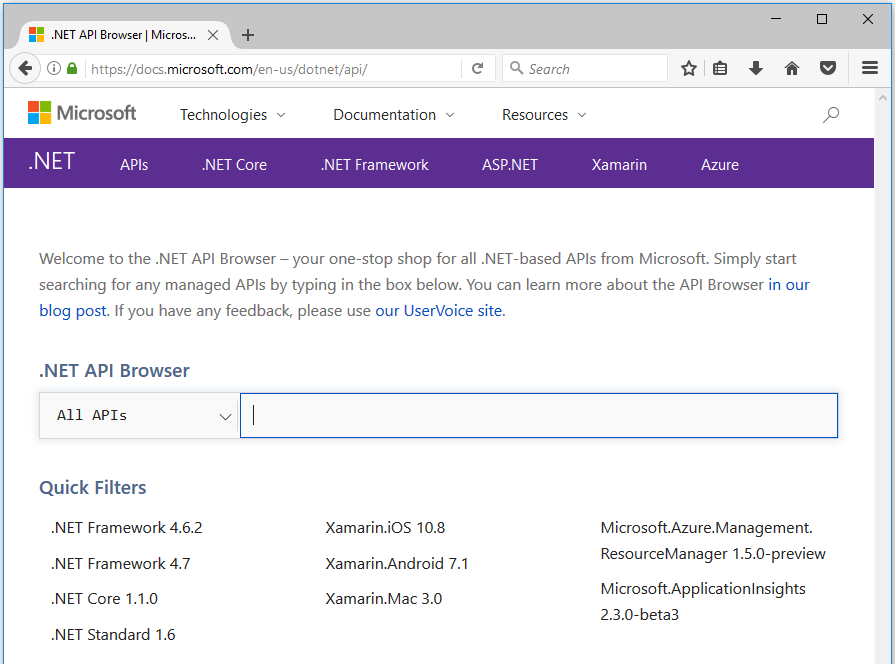The height and width of the screenshot is (664, 895).
Task: Choose the .NET Framework 4.7 quick filter
Action: tap(120, 564)
